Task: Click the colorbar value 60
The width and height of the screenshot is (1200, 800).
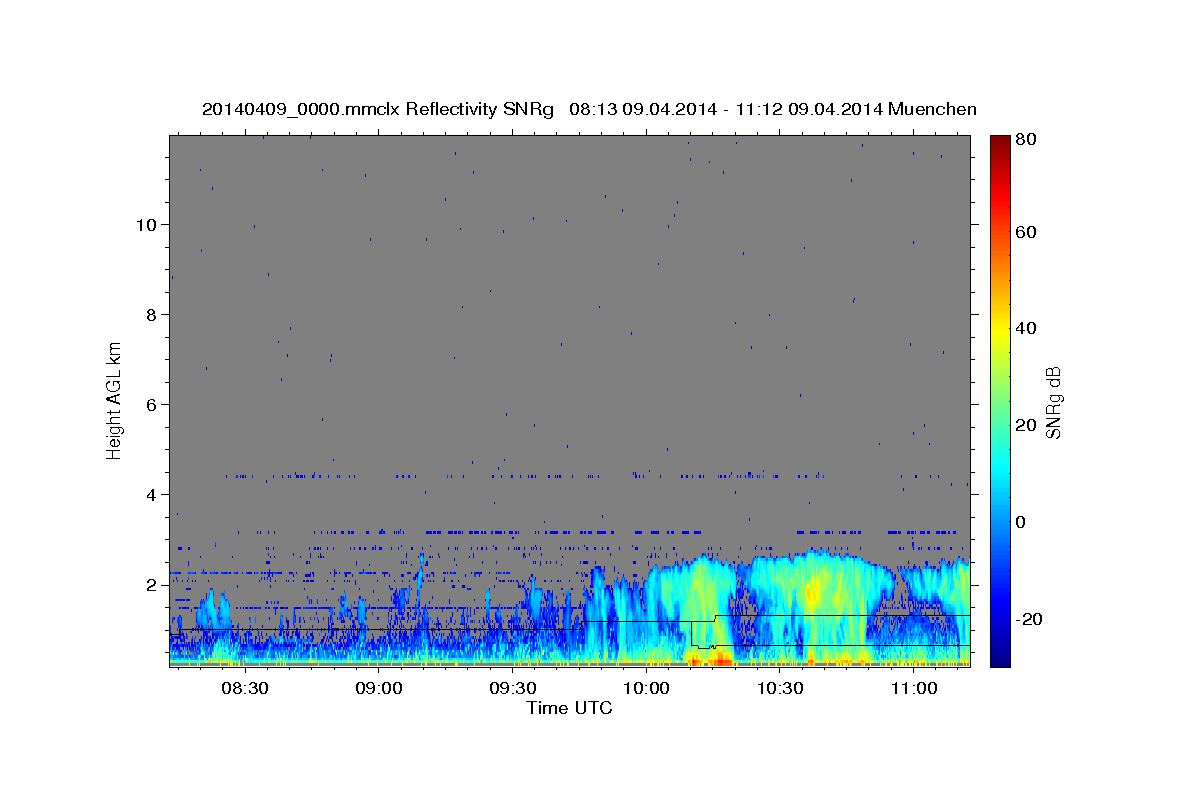Action: coord(1028,232)
